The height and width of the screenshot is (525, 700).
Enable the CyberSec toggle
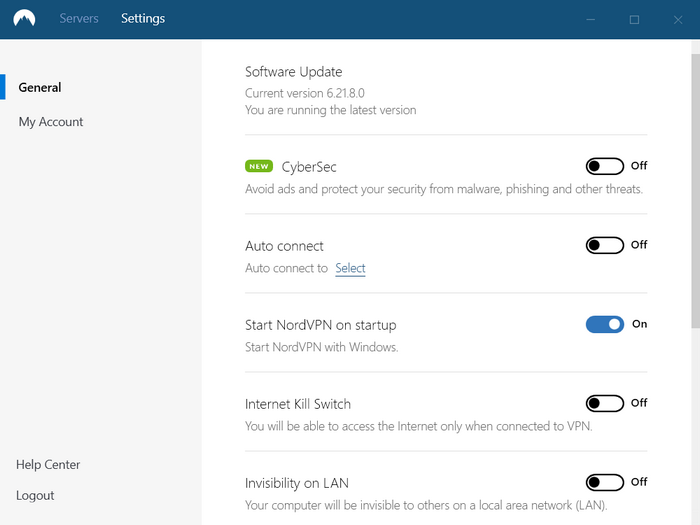[604, 167]
